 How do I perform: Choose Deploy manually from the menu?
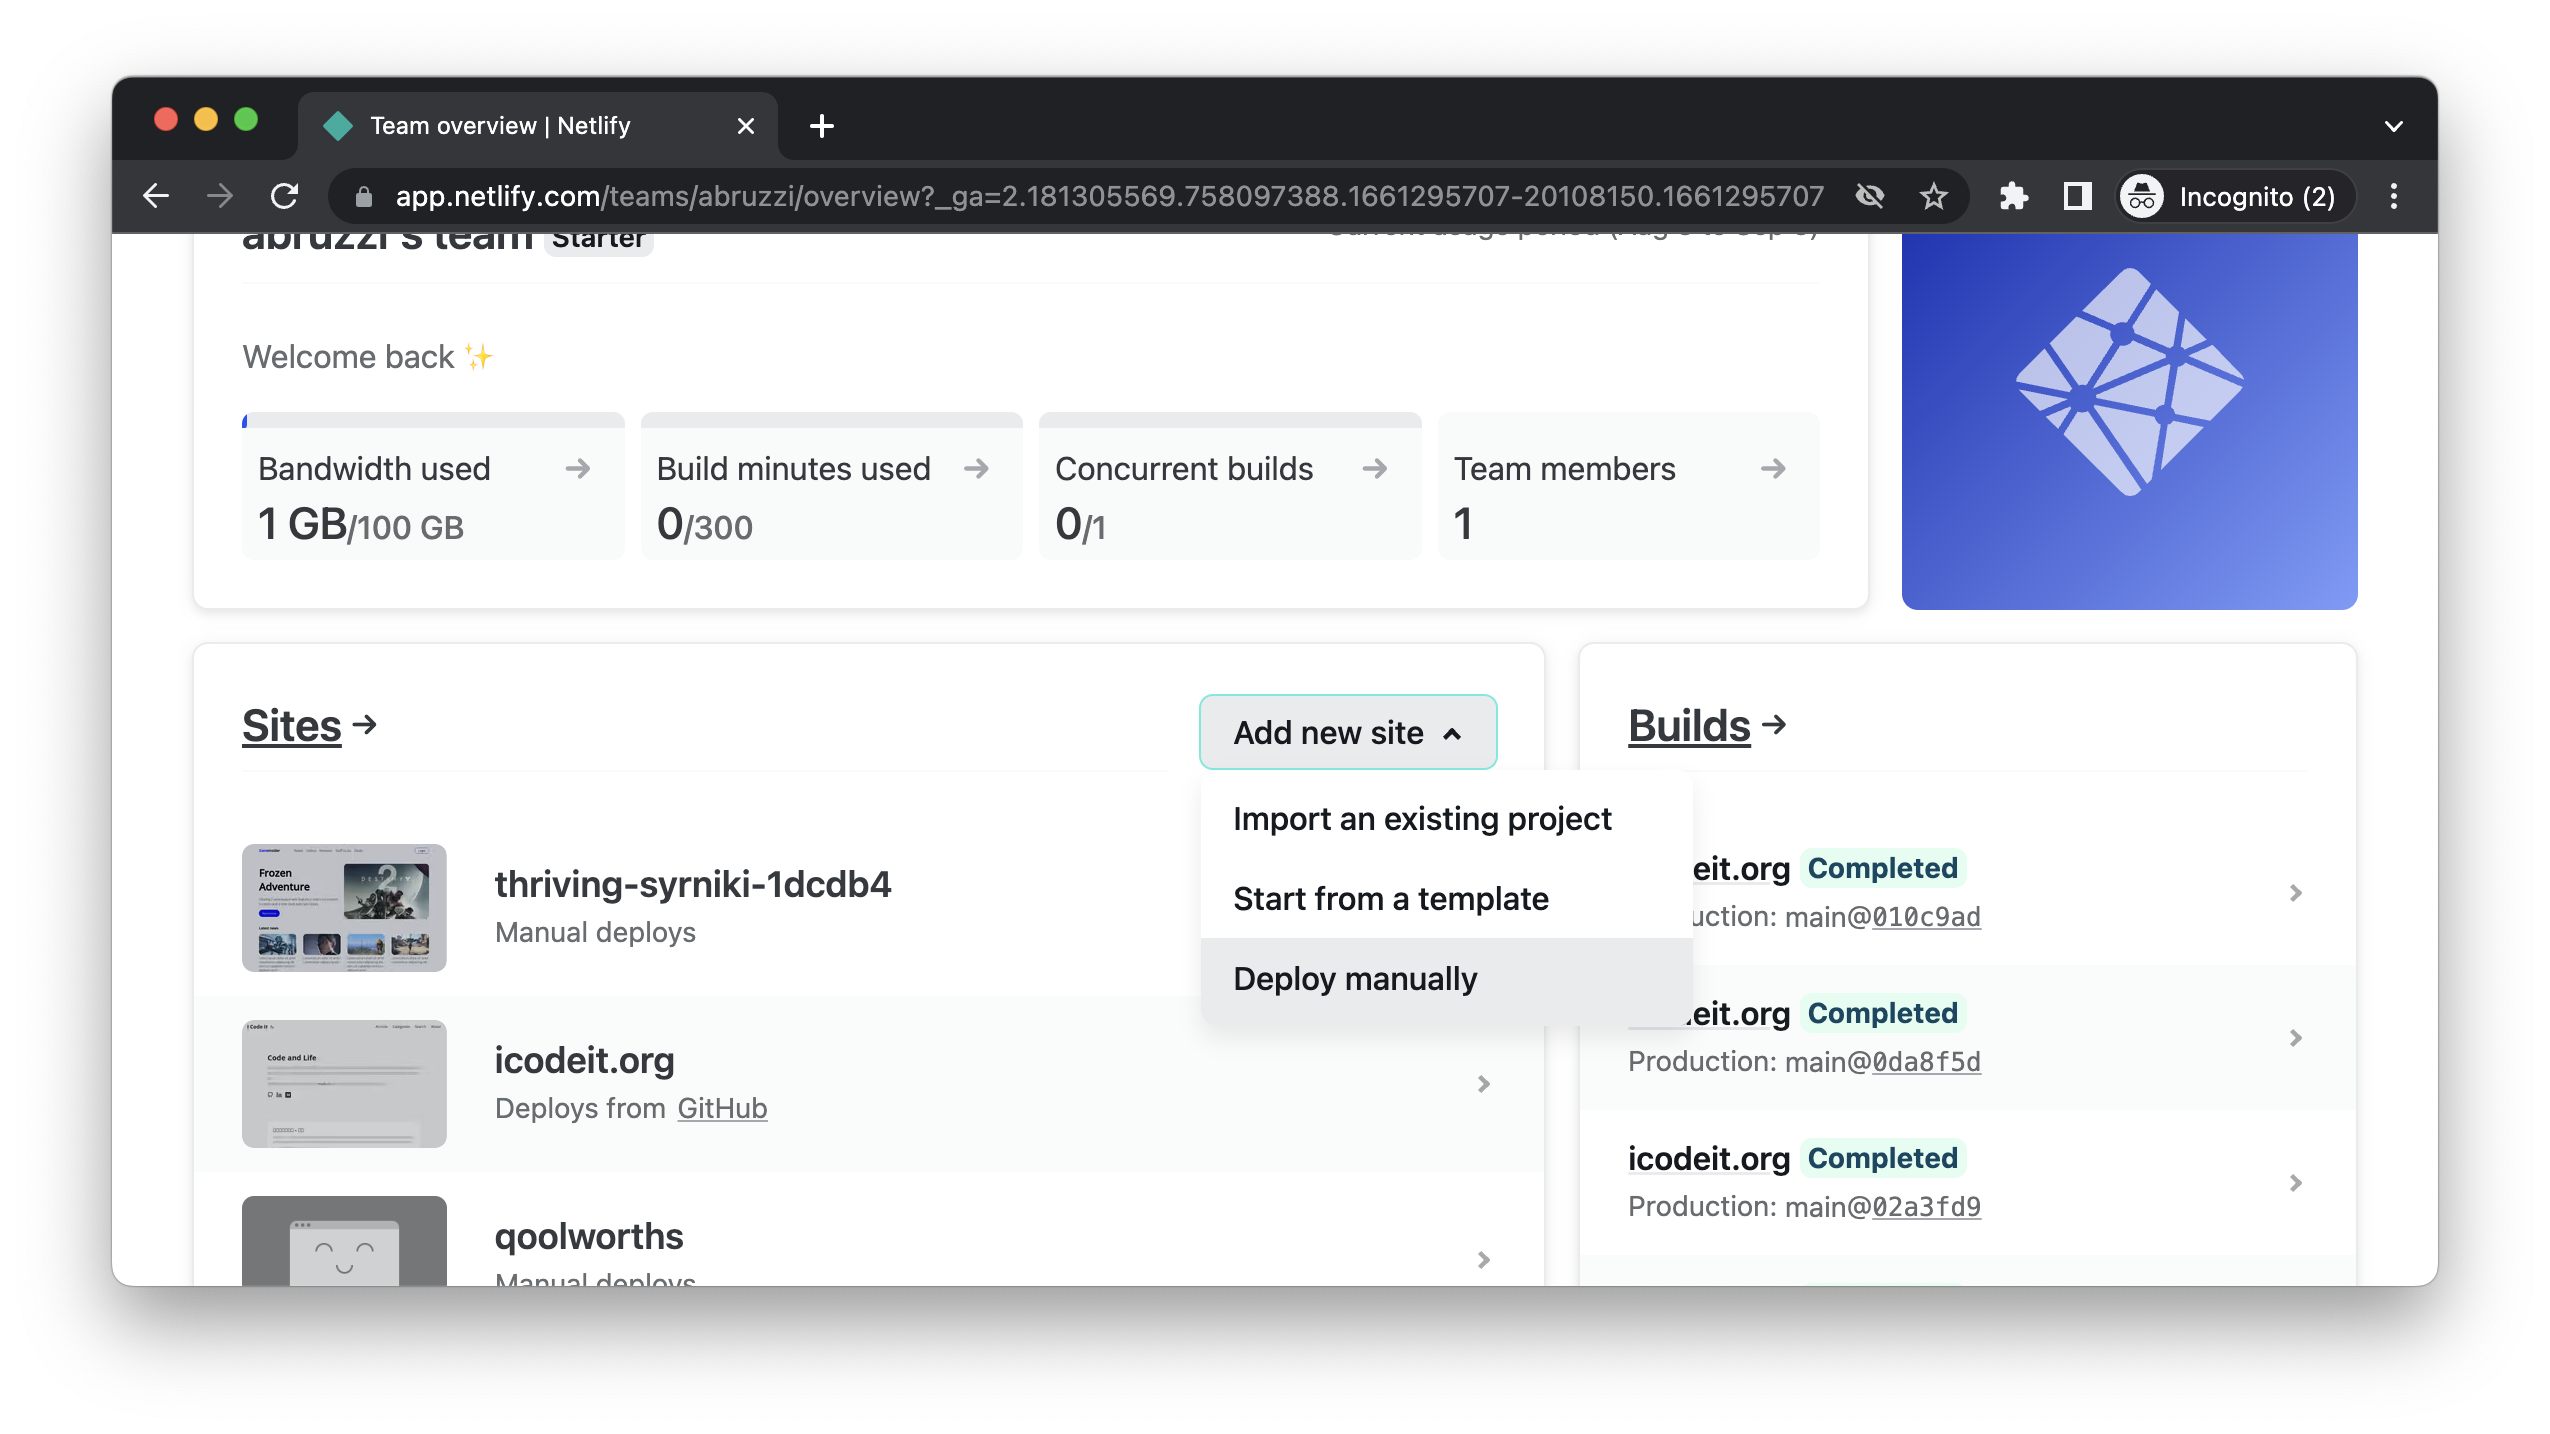1355,978
